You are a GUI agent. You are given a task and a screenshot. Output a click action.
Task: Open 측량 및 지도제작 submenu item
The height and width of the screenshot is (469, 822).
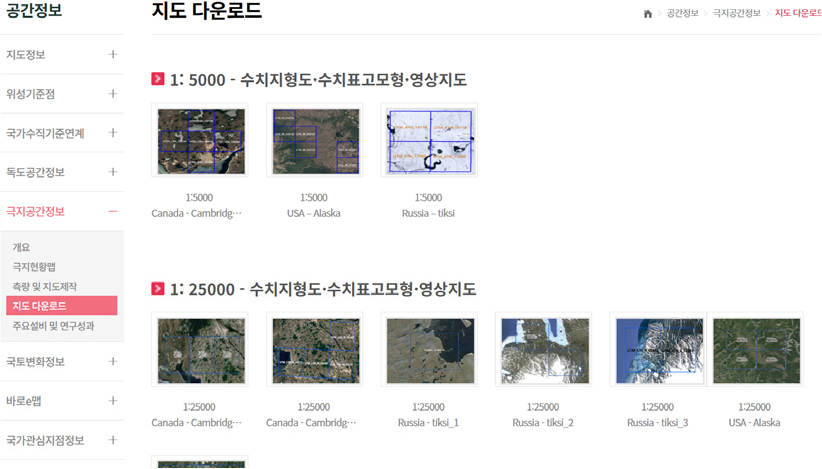click(x=45, y=287)
